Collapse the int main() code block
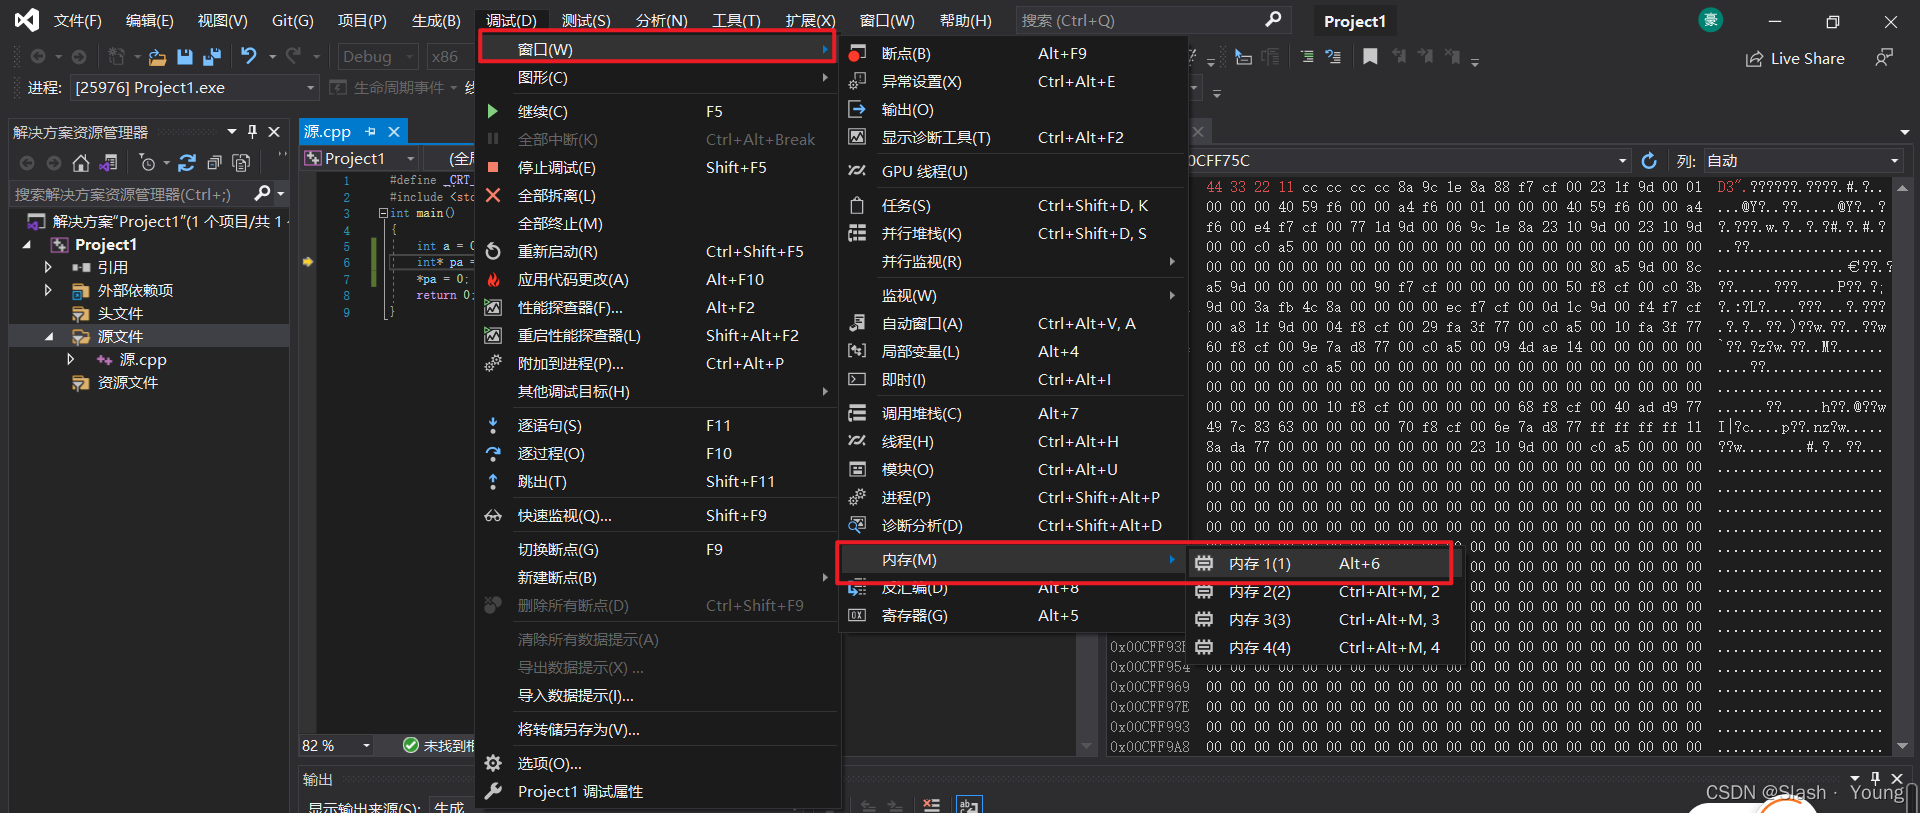 pos(383,213)
